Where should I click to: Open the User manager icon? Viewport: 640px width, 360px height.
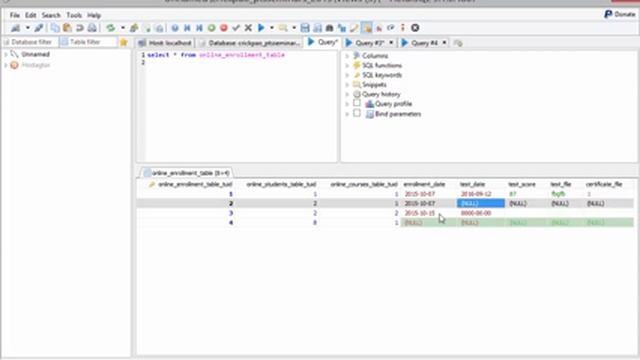point(134,28)
